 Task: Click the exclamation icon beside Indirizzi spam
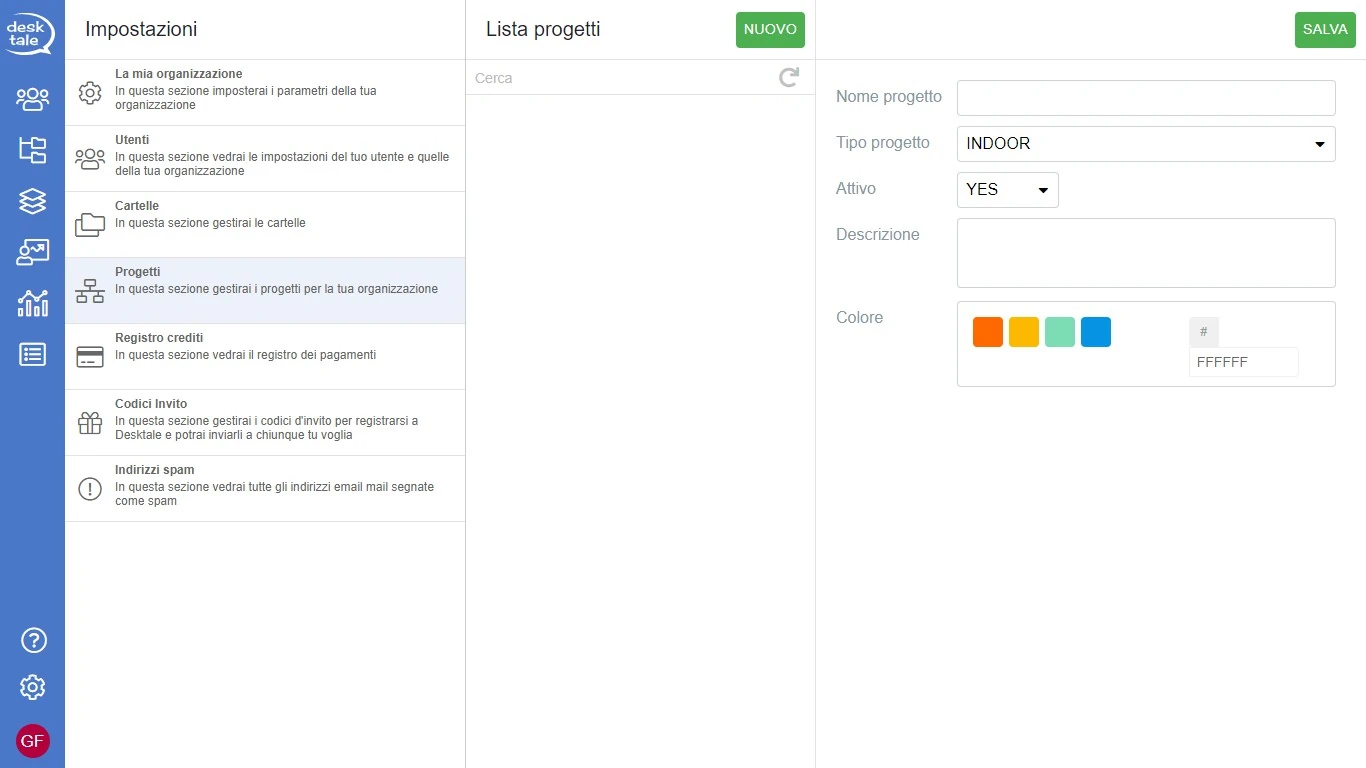pyautogui.click(x=90, y=489)
